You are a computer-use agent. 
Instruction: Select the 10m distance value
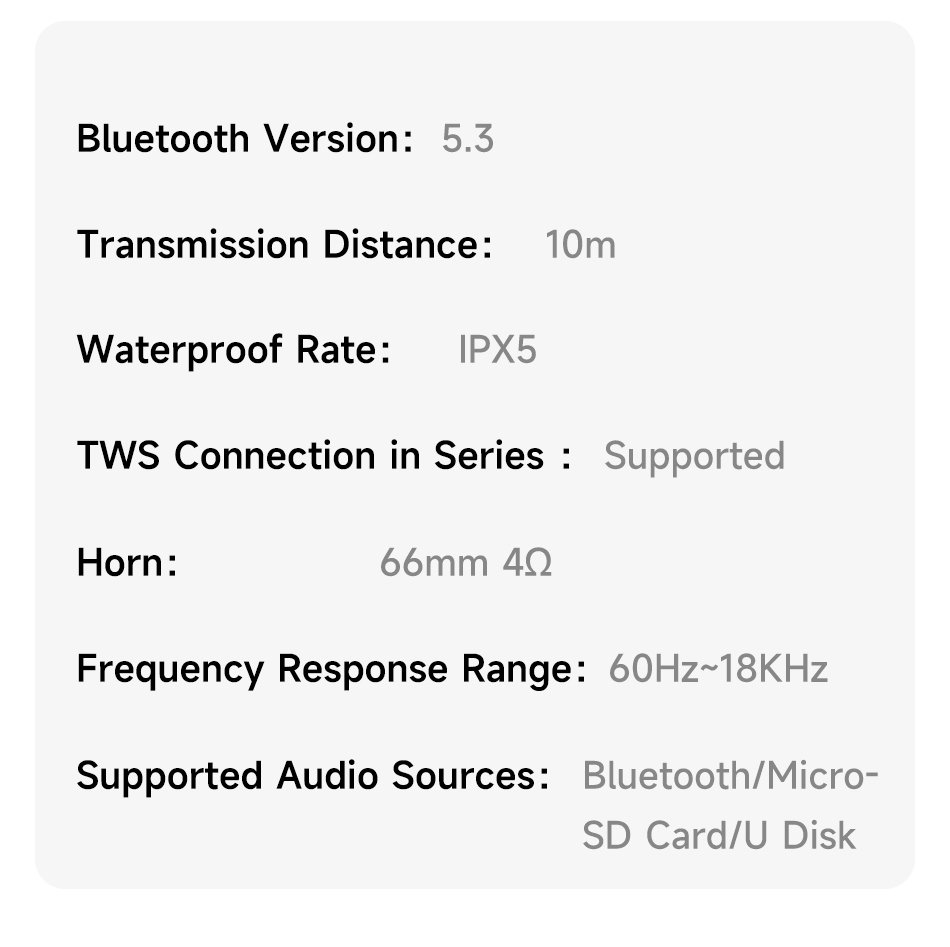pyautogui.click(x=580, y=245)
